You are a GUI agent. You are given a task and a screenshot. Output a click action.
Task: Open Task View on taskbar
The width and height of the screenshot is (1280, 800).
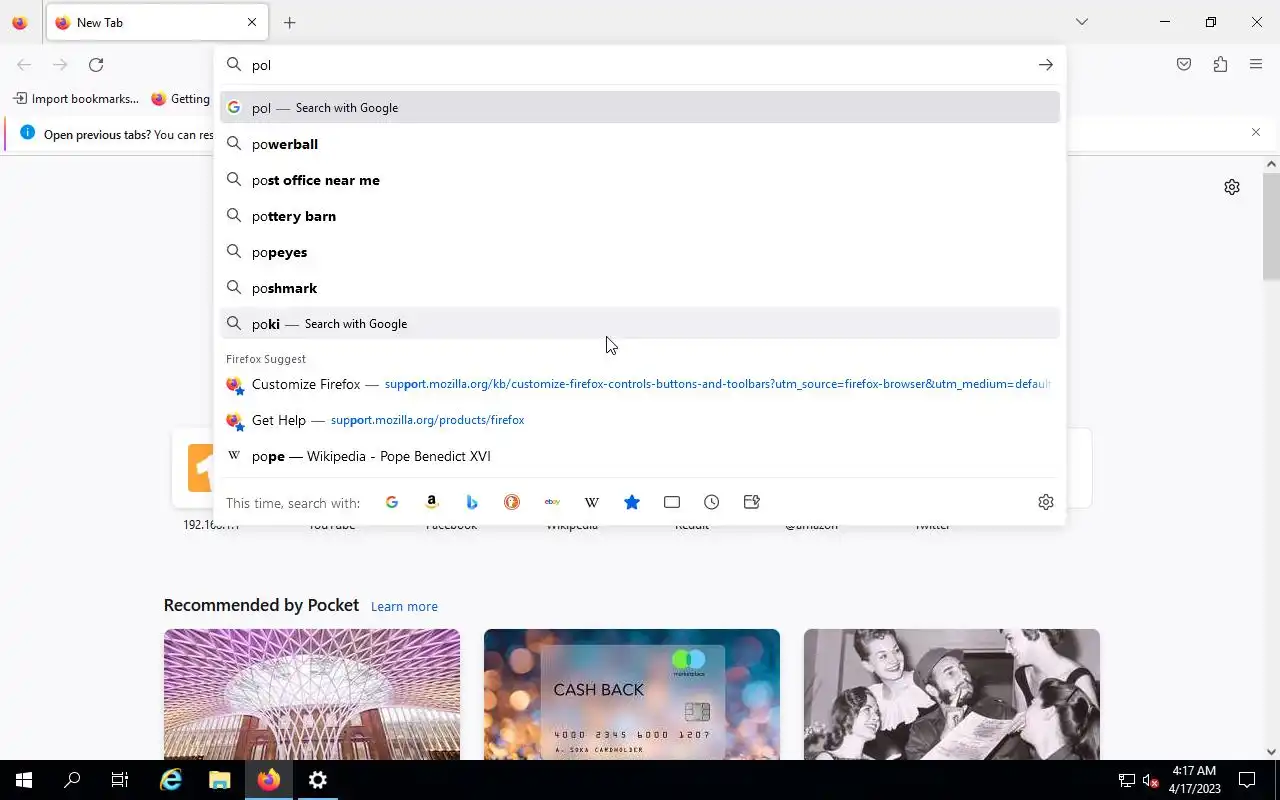[120, 780]
